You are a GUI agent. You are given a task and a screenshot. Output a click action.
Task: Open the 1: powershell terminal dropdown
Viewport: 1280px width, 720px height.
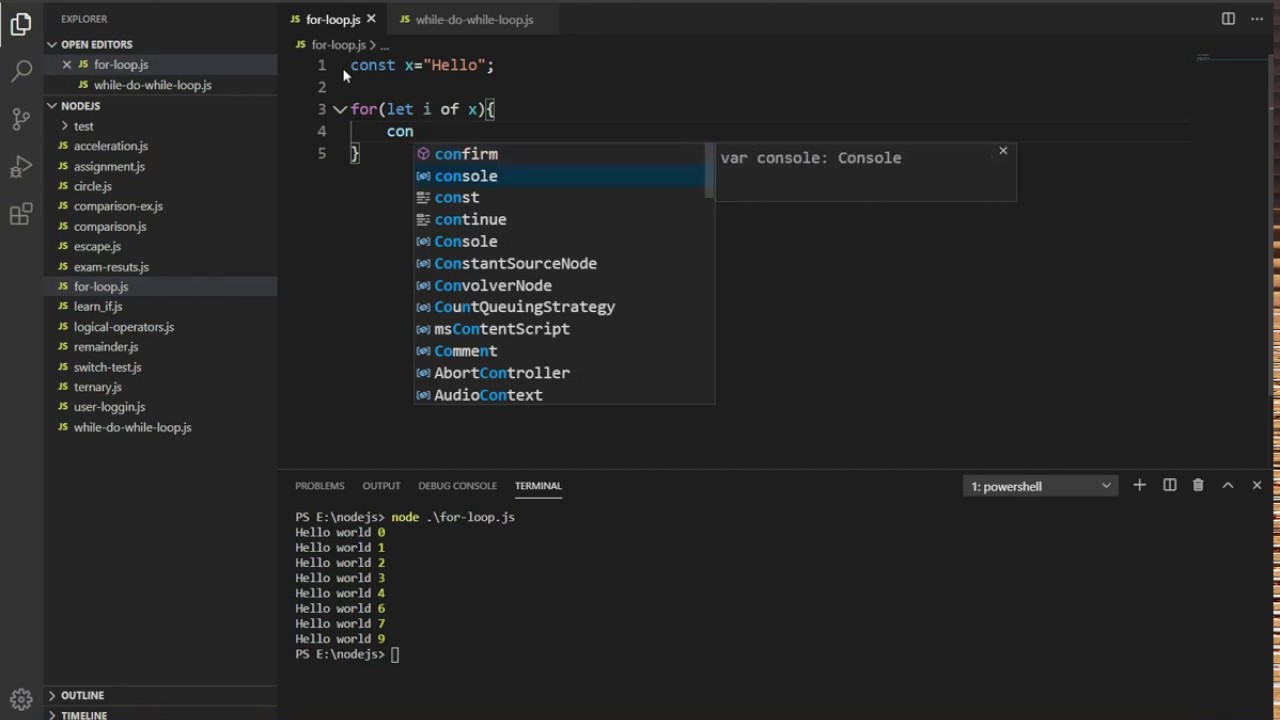point(1040,486)
